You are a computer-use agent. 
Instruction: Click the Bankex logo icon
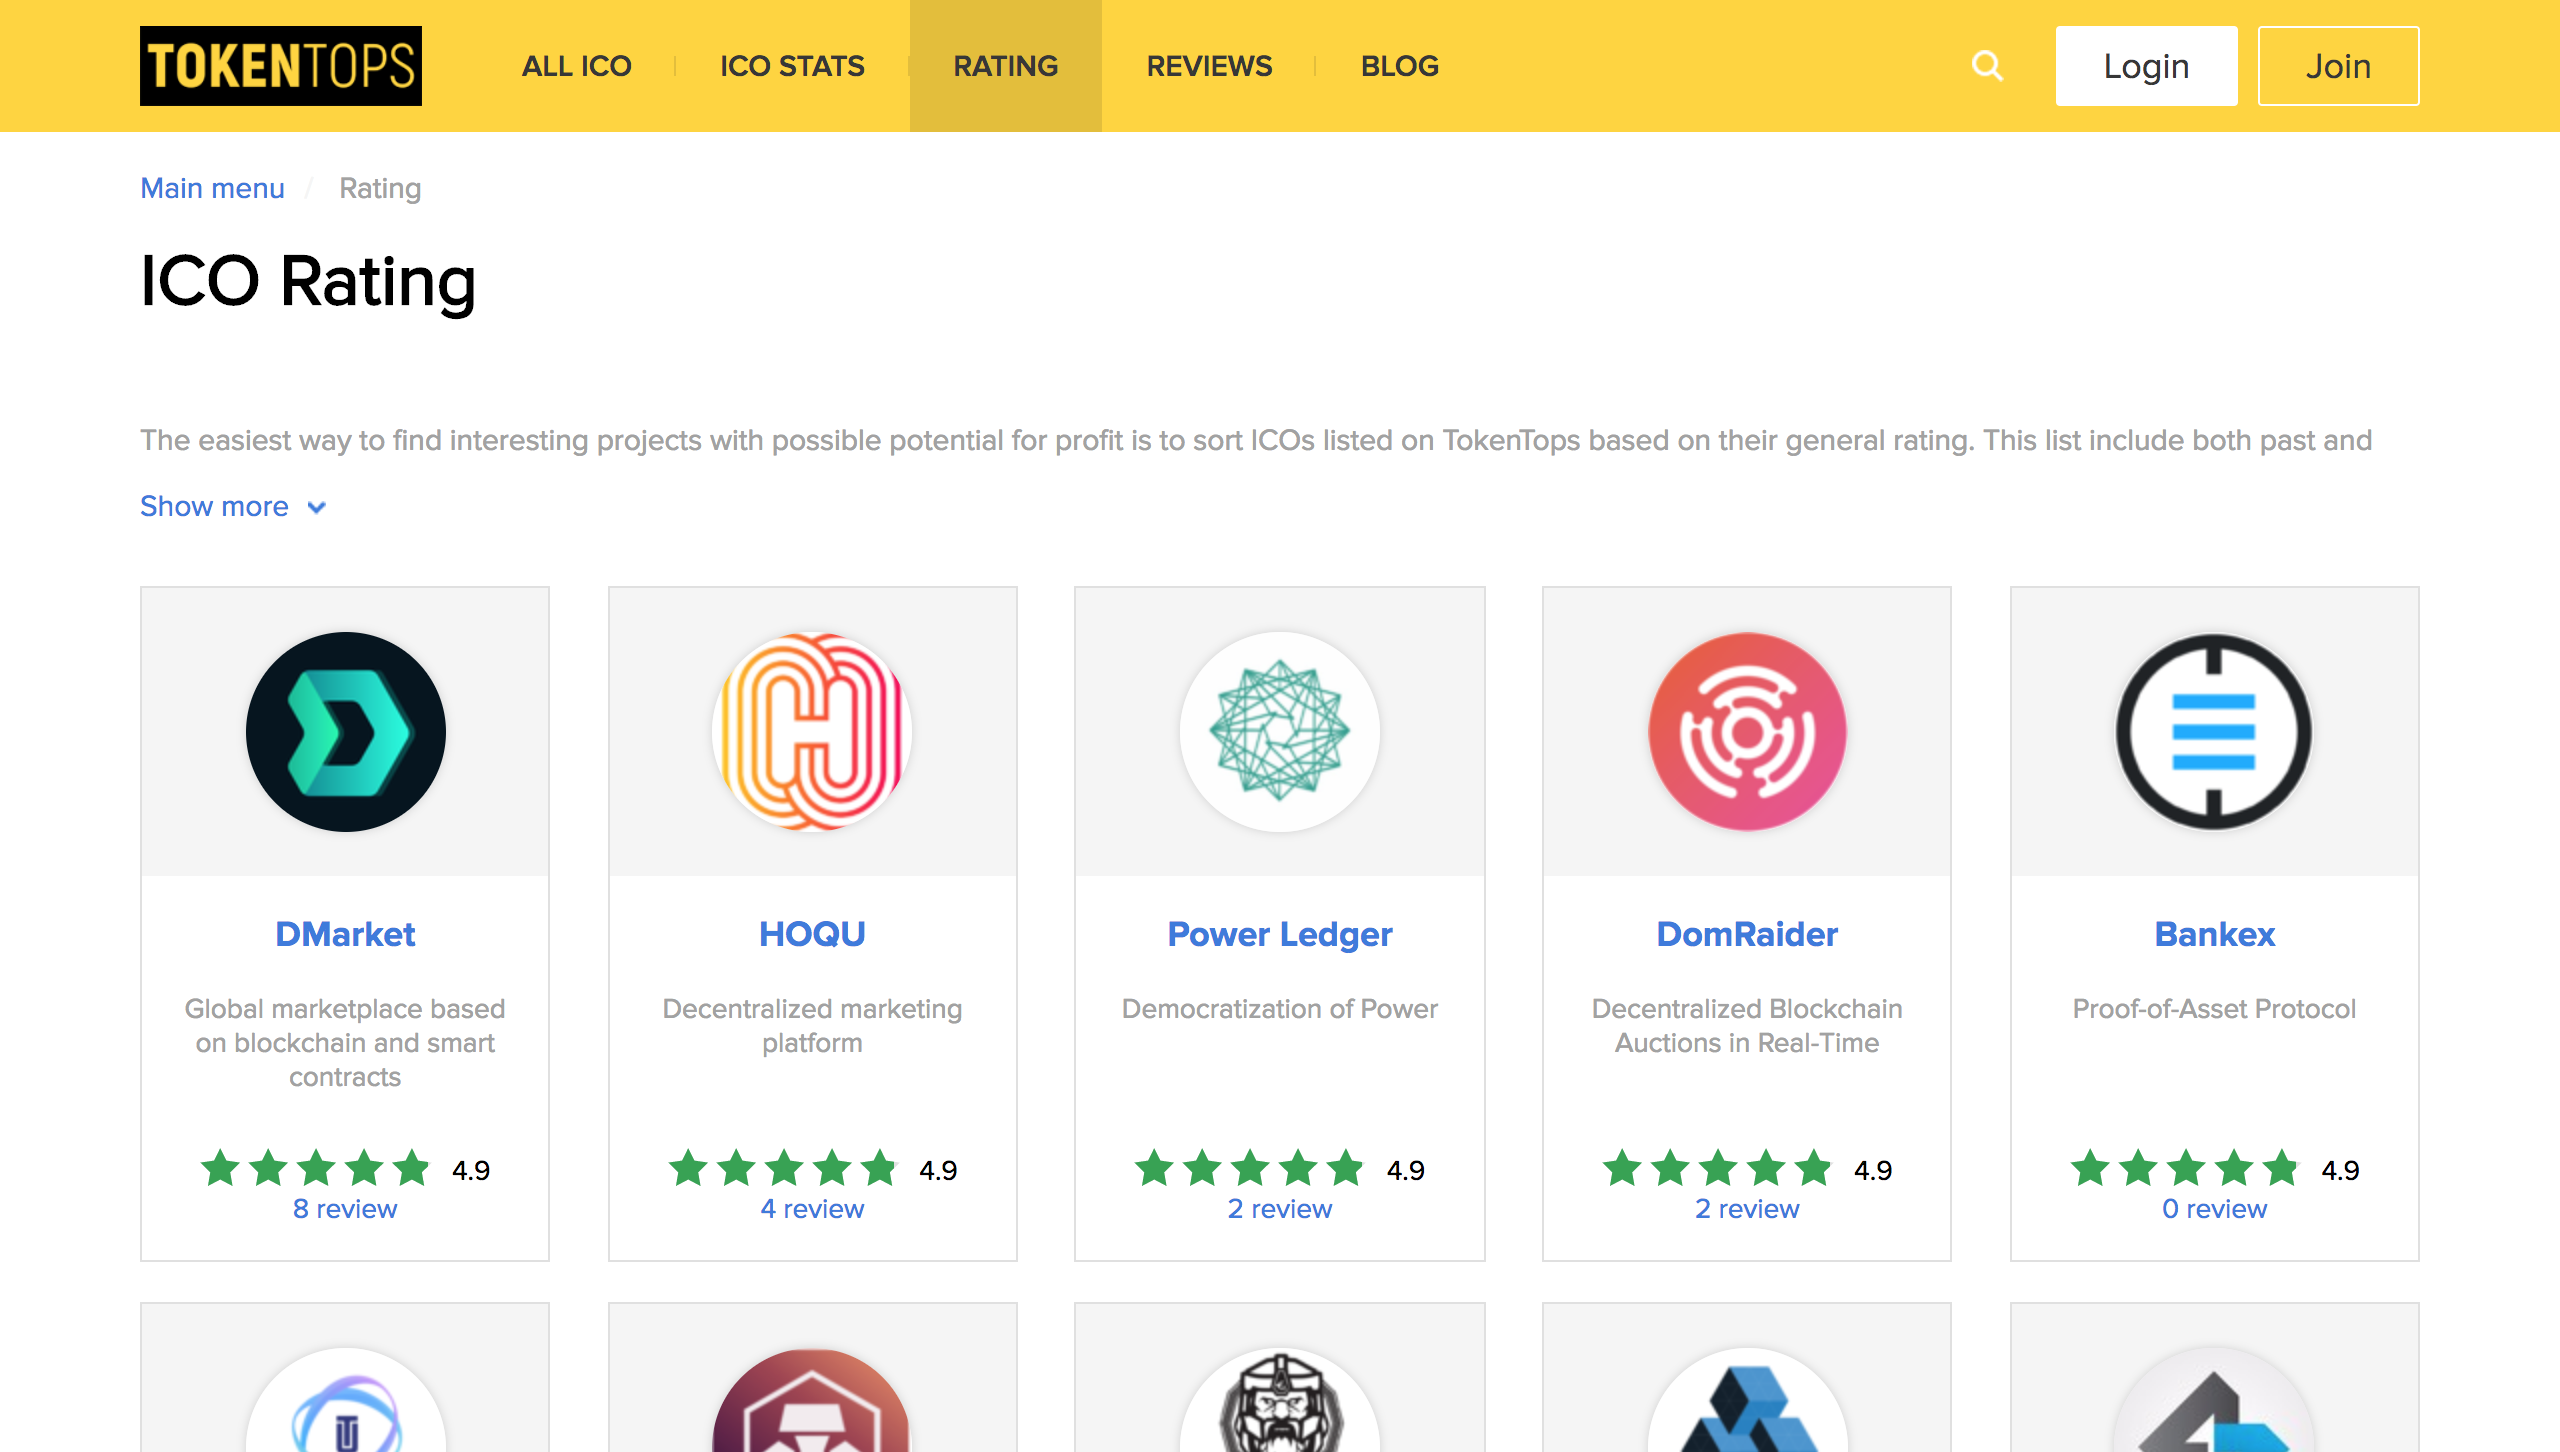[x=2213, y=731]
